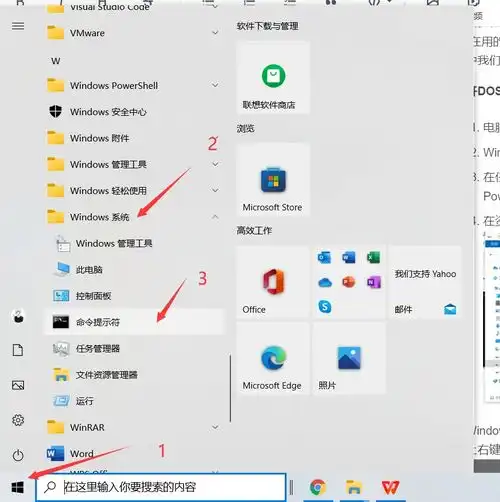Screen dimensions: 500x502
Task: Click the 高效工作 group heading
Action: coord(254,230)
